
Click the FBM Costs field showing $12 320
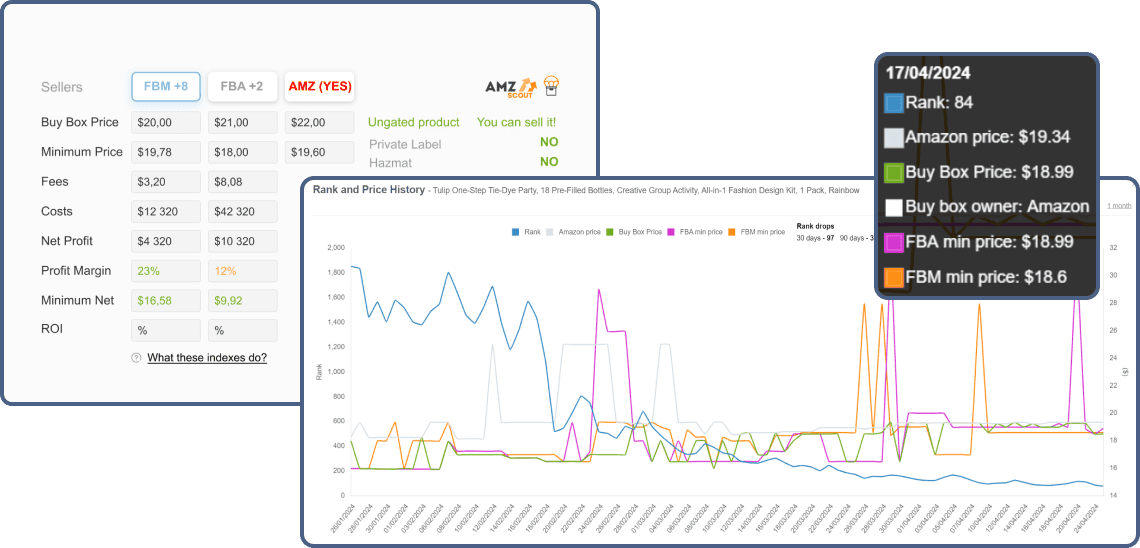166,211
